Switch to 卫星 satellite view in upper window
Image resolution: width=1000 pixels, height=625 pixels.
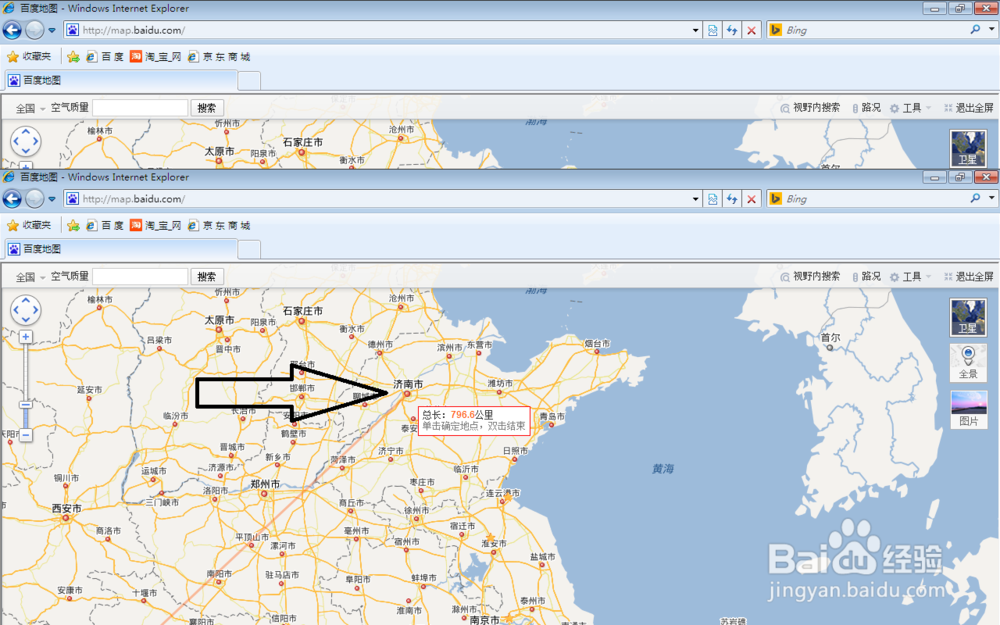click(968, 149)
